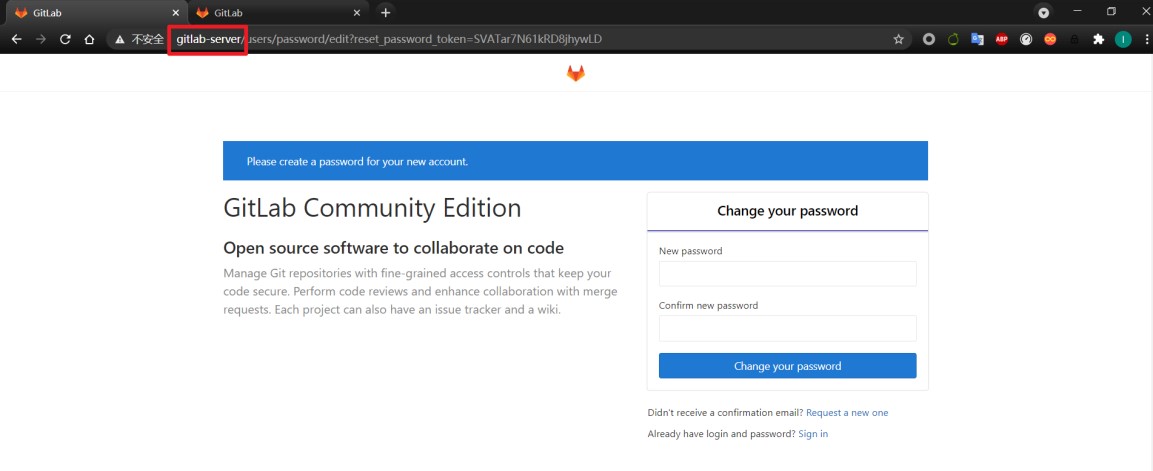The height and width of the screenshot is (471, 1153).
Task: Click the GitLab fox logo on the page
Action: coord(575,73)
